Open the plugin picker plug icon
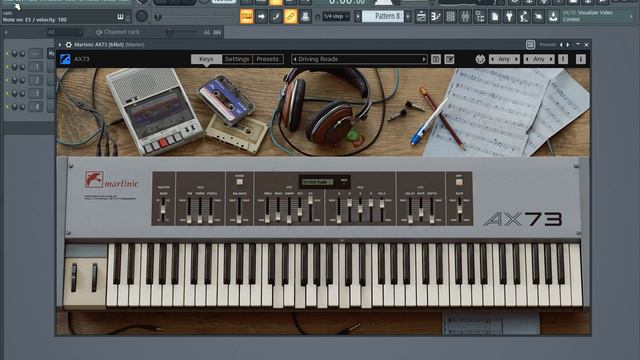Image resolution: width=640 pixels, height=360 pixels. point(509,17)
